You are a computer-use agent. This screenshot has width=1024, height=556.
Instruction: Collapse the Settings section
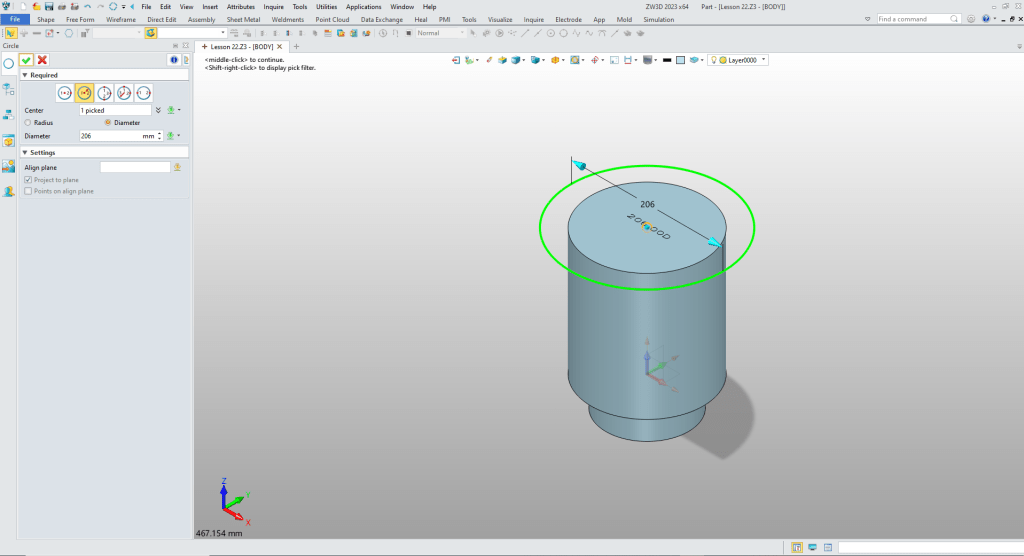click(x=24, y=152)
